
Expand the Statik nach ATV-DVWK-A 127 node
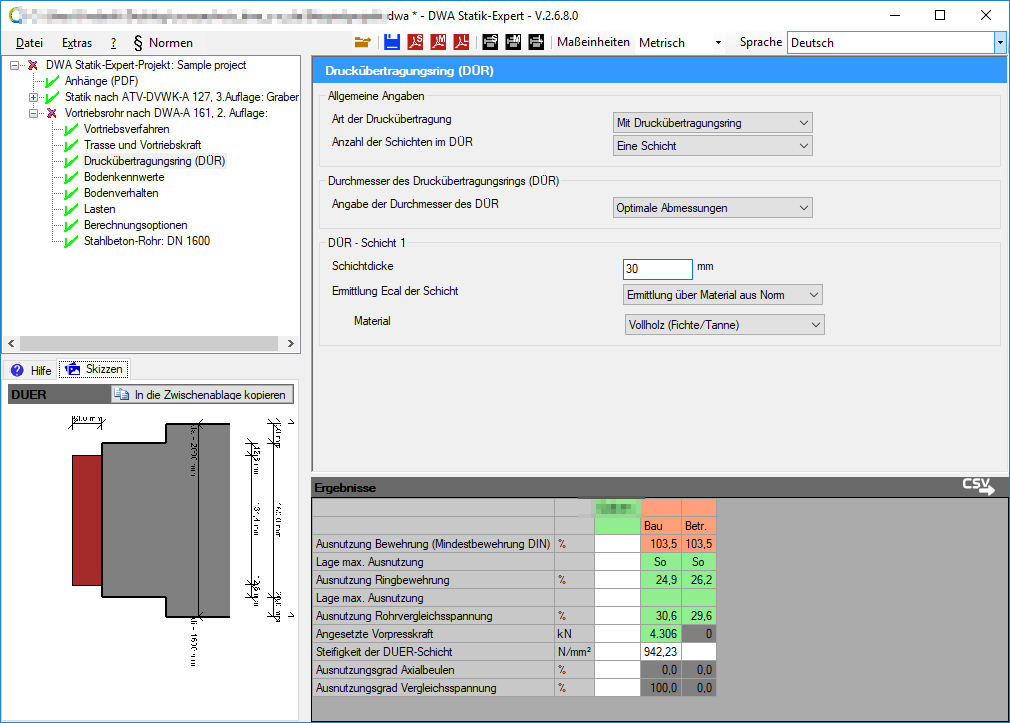34,97
